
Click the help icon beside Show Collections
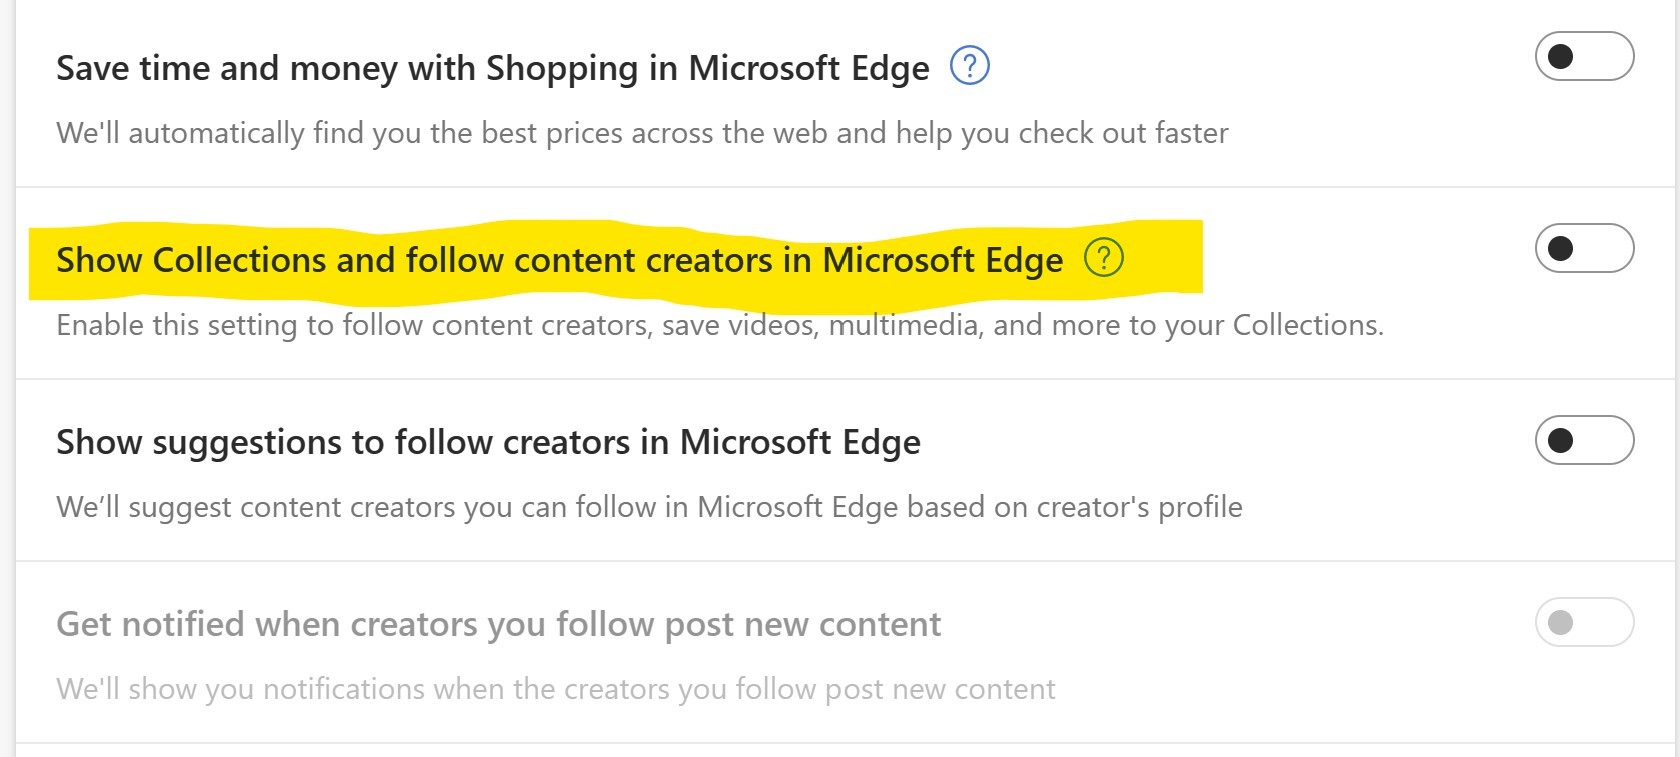coord(1104,258)
